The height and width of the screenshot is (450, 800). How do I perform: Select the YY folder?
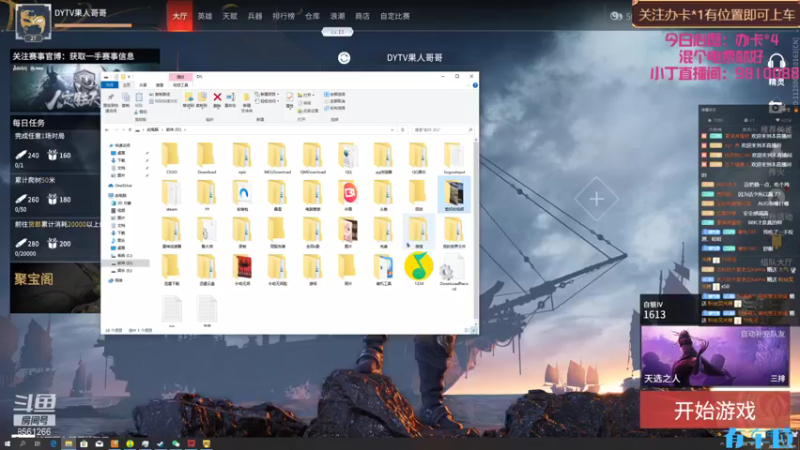click(207, 195)
